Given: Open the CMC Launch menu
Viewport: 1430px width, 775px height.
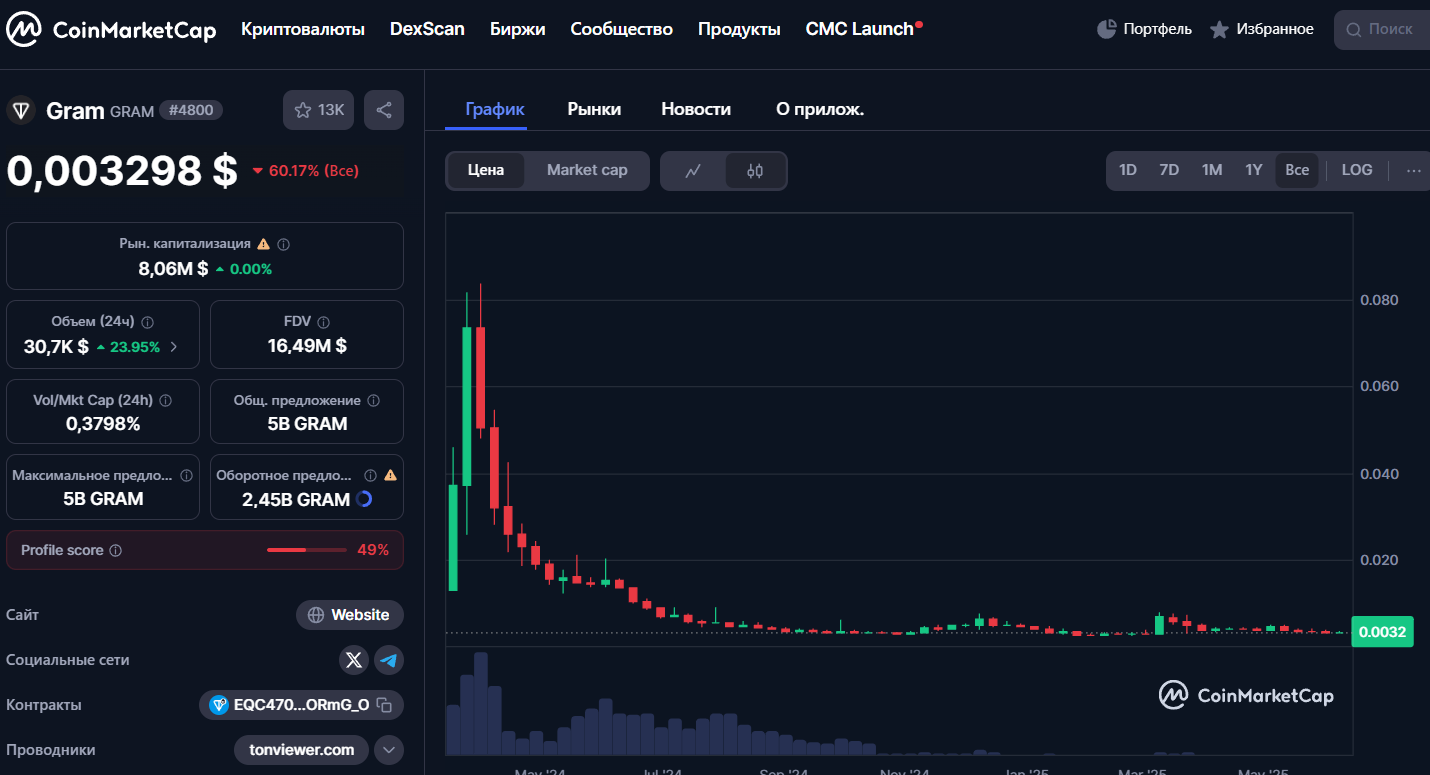Looking at the screenshot, I should 864,29.
